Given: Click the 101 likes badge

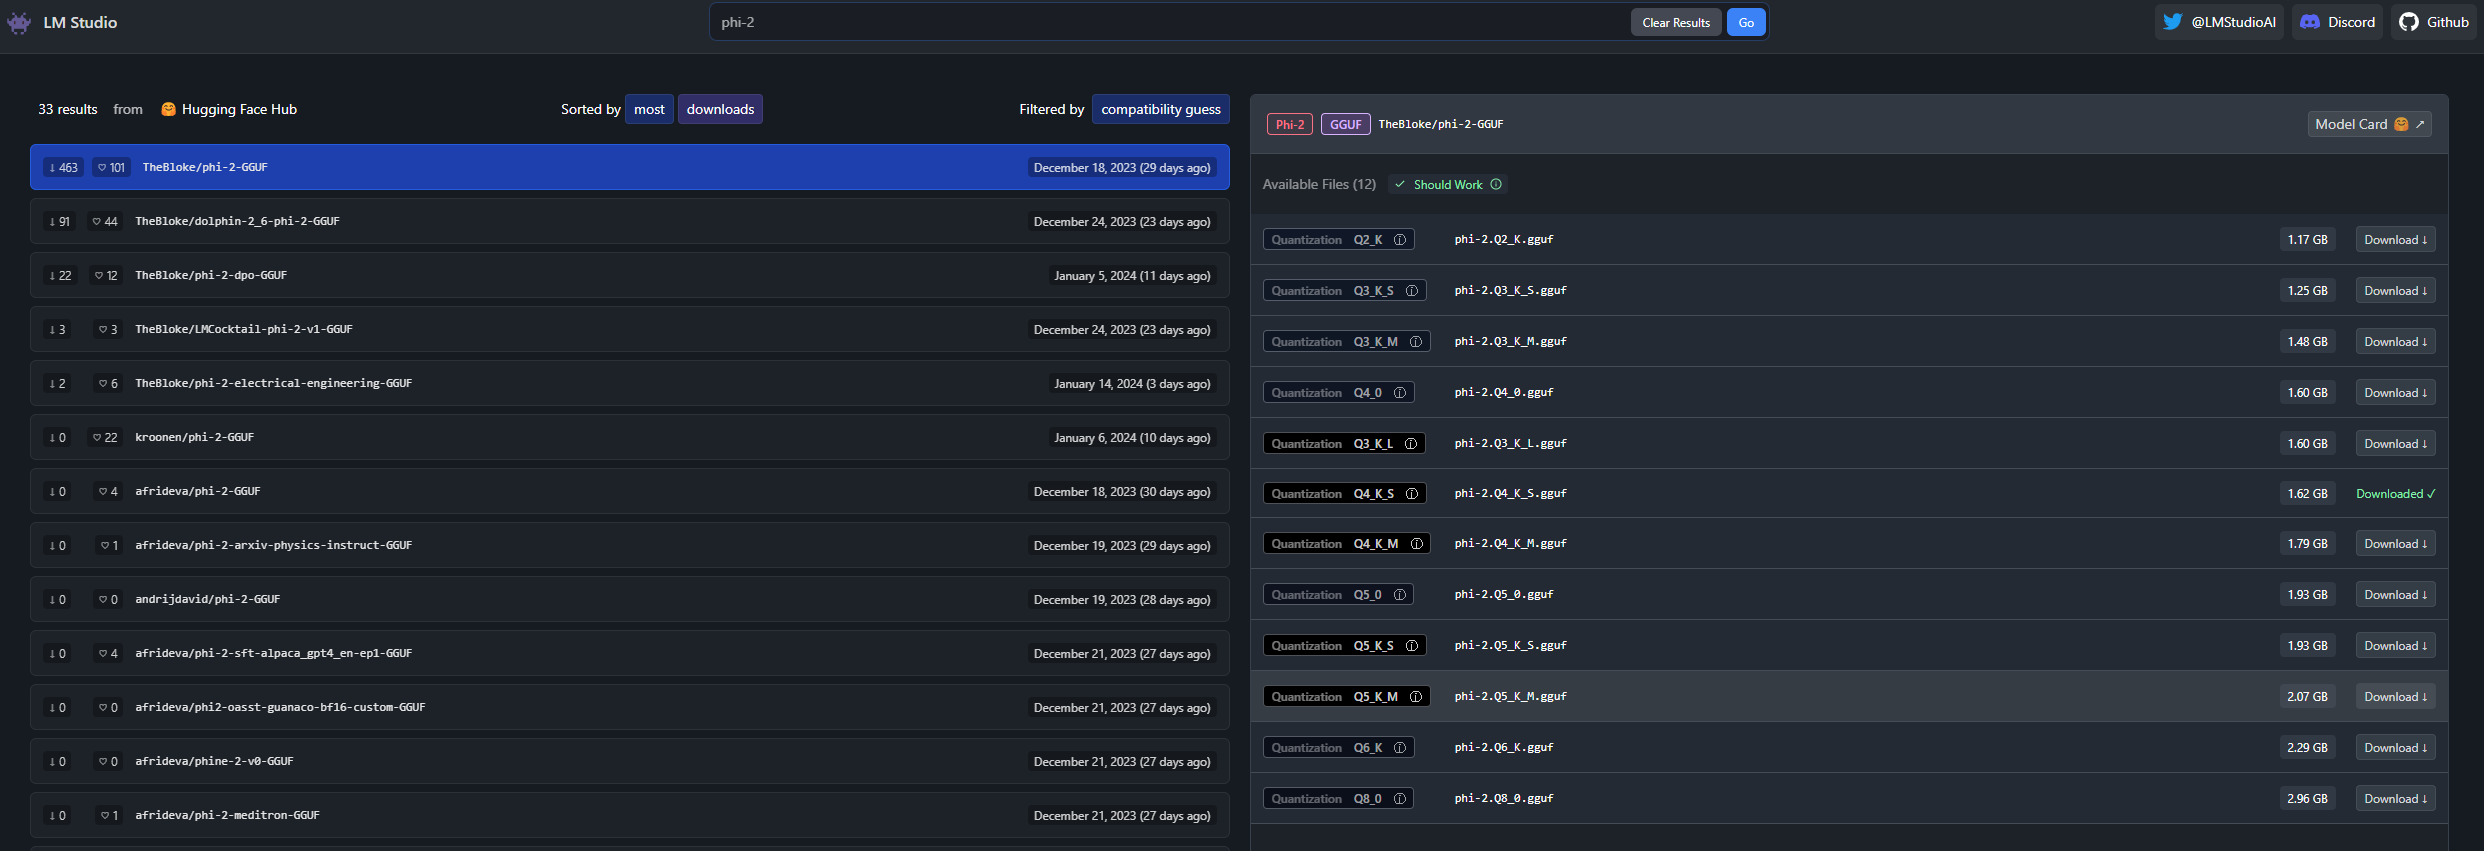Looking at the screenshot, I should click(111, 167).
